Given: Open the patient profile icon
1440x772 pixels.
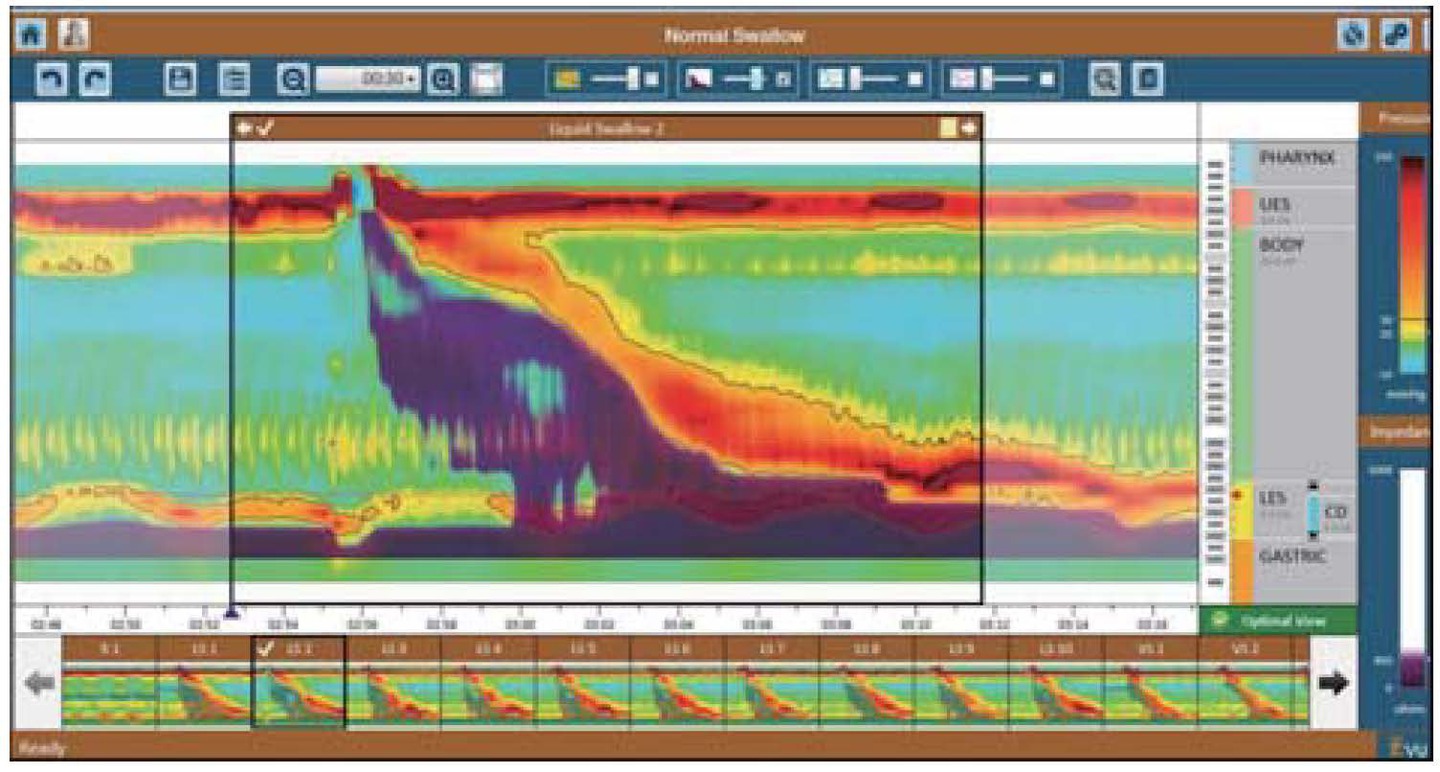Looking at the screenshot, I should click(x=73, y=35).
